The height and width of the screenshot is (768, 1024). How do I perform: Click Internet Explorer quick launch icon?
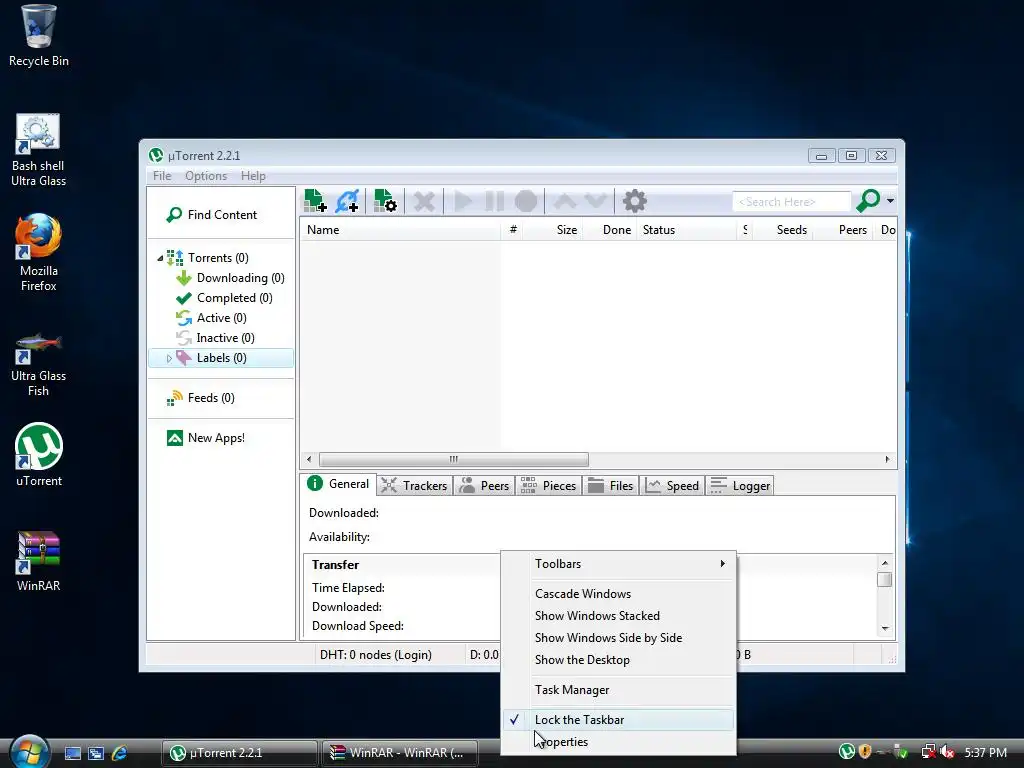coord(119,753)
